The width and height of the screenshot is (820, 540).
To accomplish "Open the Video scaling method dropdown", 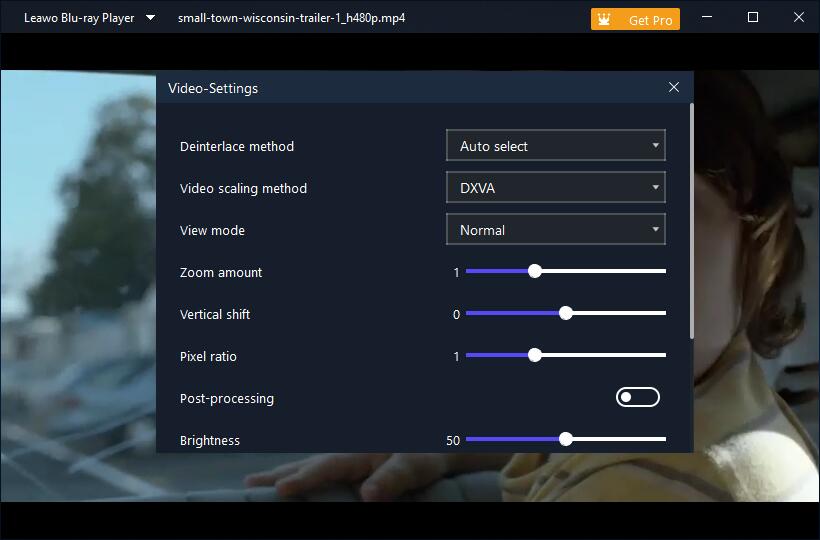I will point(555,188).
